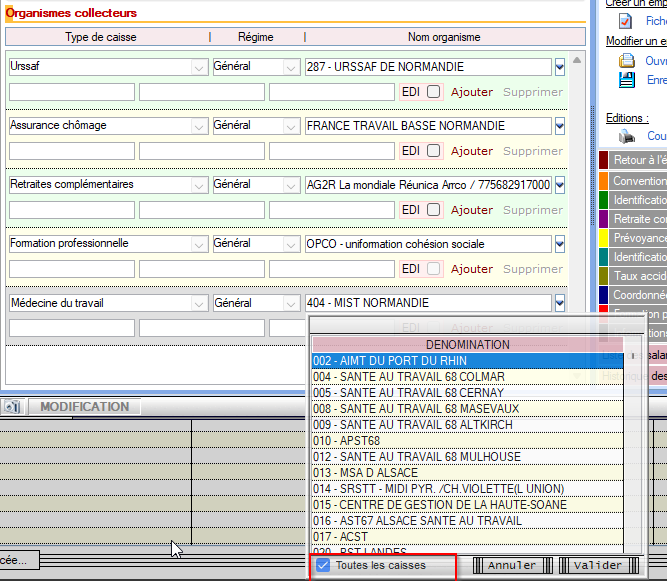This screenshot has height=581, width=667.
Task: Click the open folder icon under Modifier
Action: pyautogui.click(x=627, y=61)
